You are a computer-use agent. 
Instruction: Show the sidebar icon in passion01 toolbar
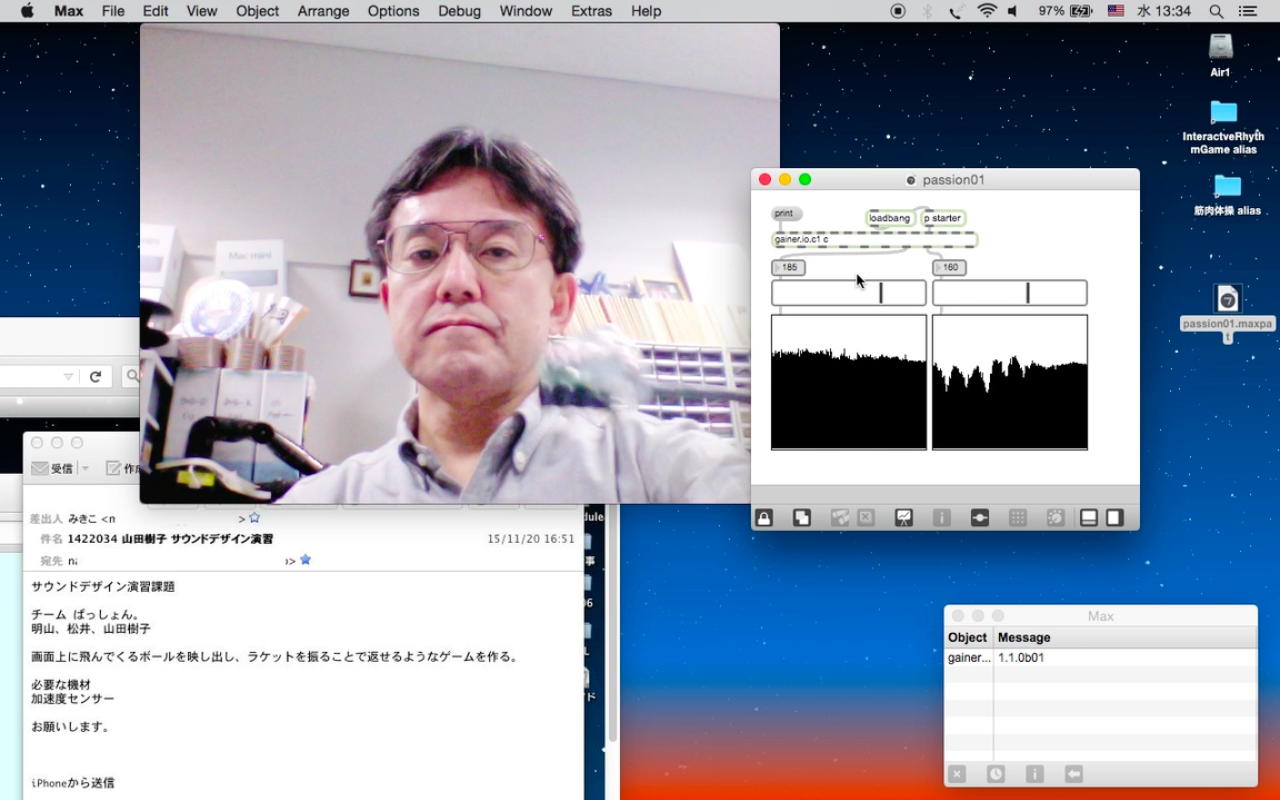coord(1114,518)
